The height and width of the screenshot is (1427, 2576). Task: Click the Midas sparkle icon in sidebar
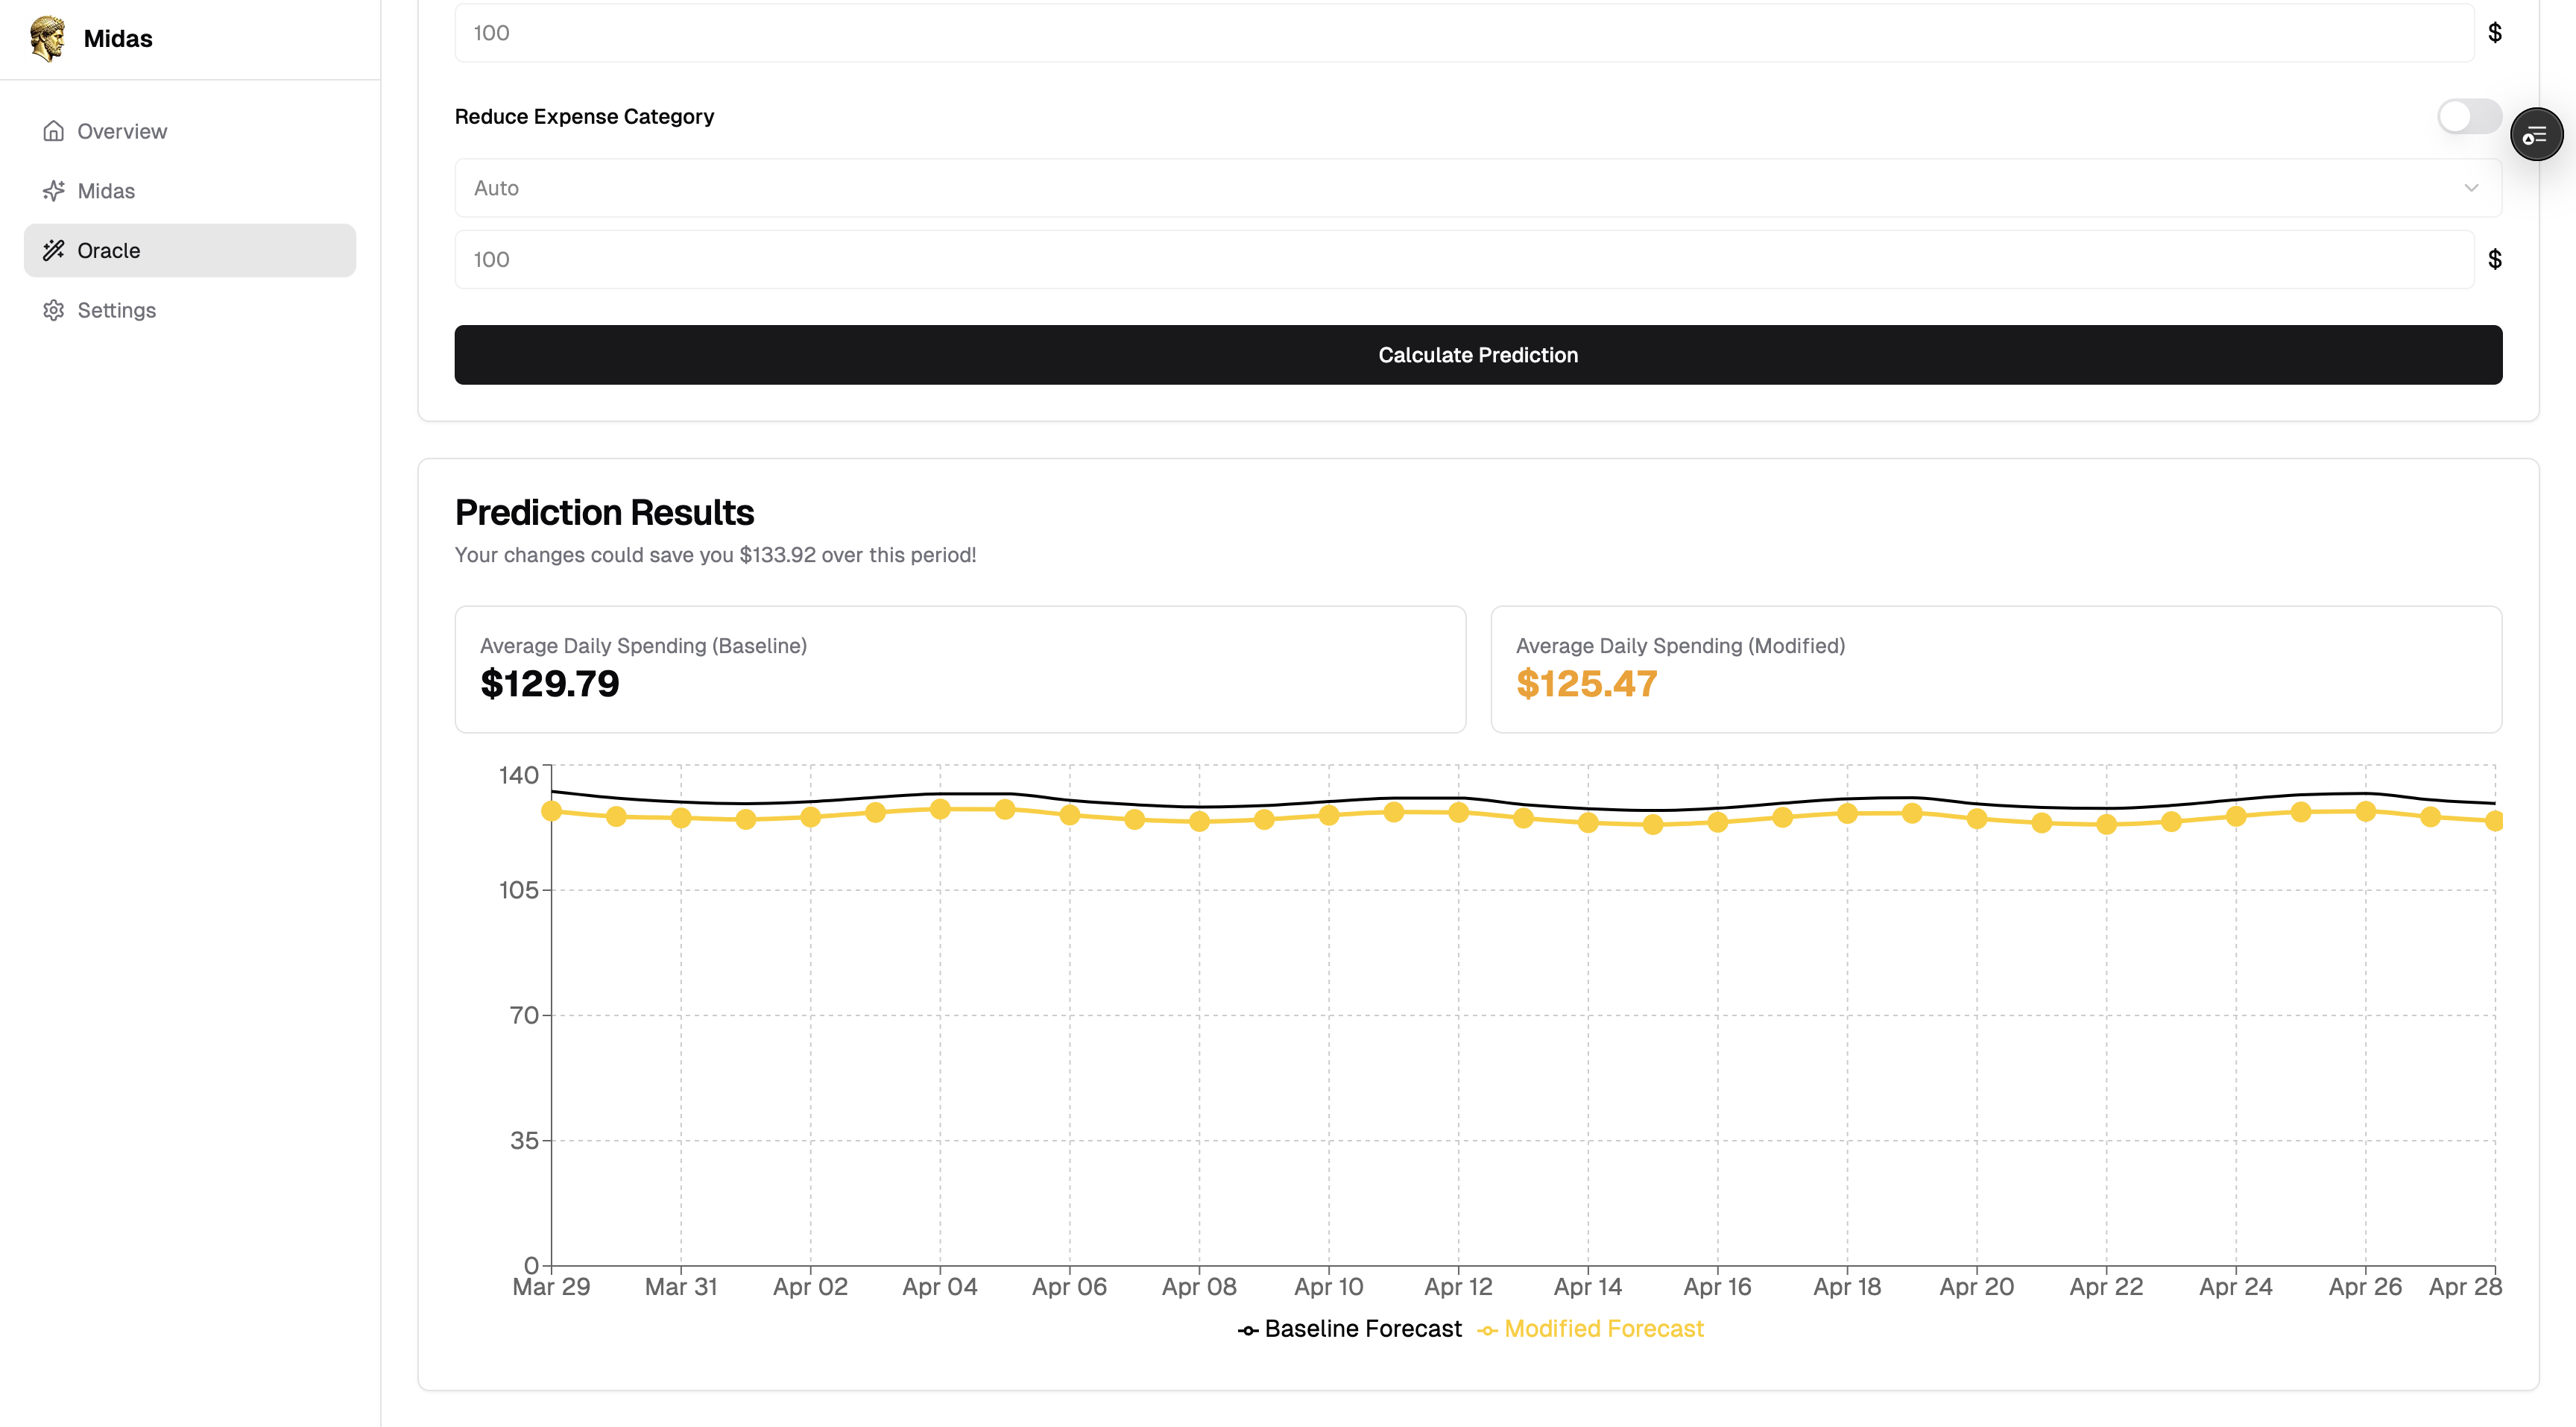point(54,191)
